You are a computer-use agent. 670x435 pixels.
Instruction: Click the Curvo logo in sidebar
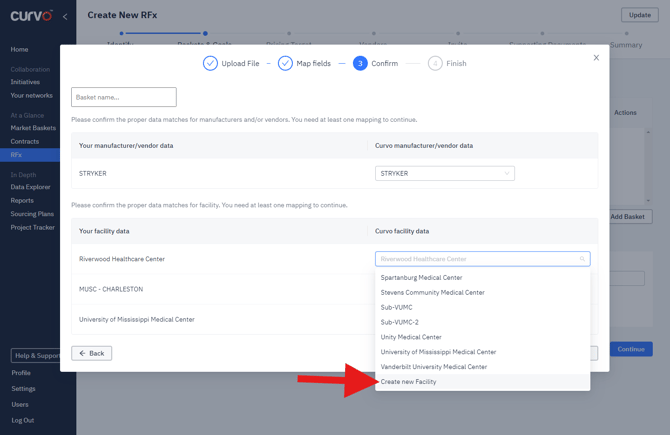(x=31, y=16)
